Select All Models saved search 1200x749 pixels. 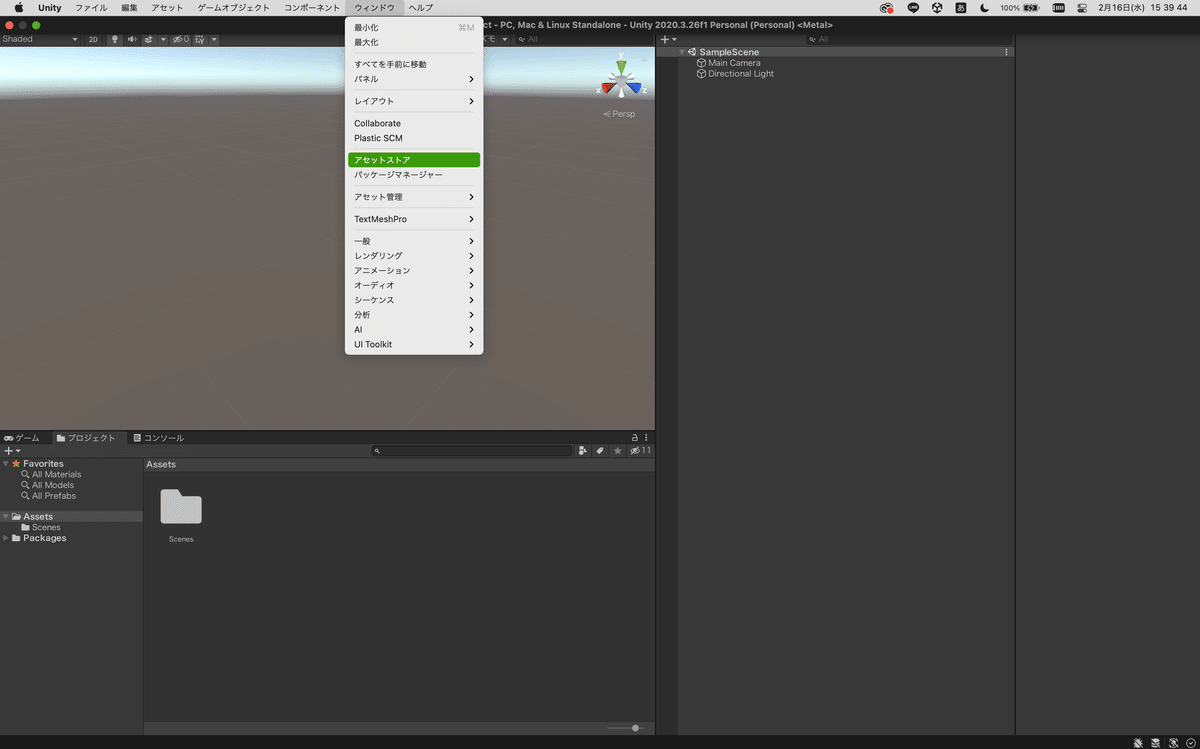tap(53, 485)
